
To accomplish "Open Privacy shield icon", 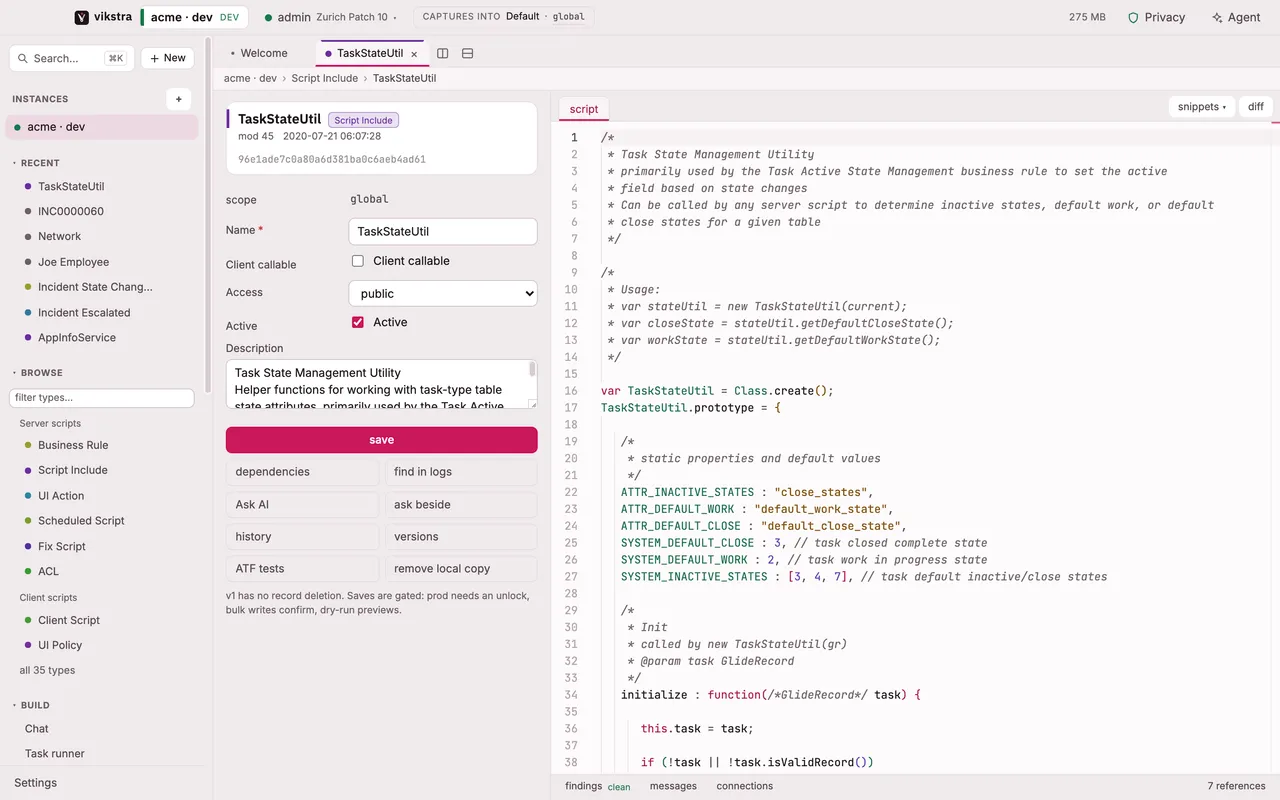I will click(x=1133, y=17).
